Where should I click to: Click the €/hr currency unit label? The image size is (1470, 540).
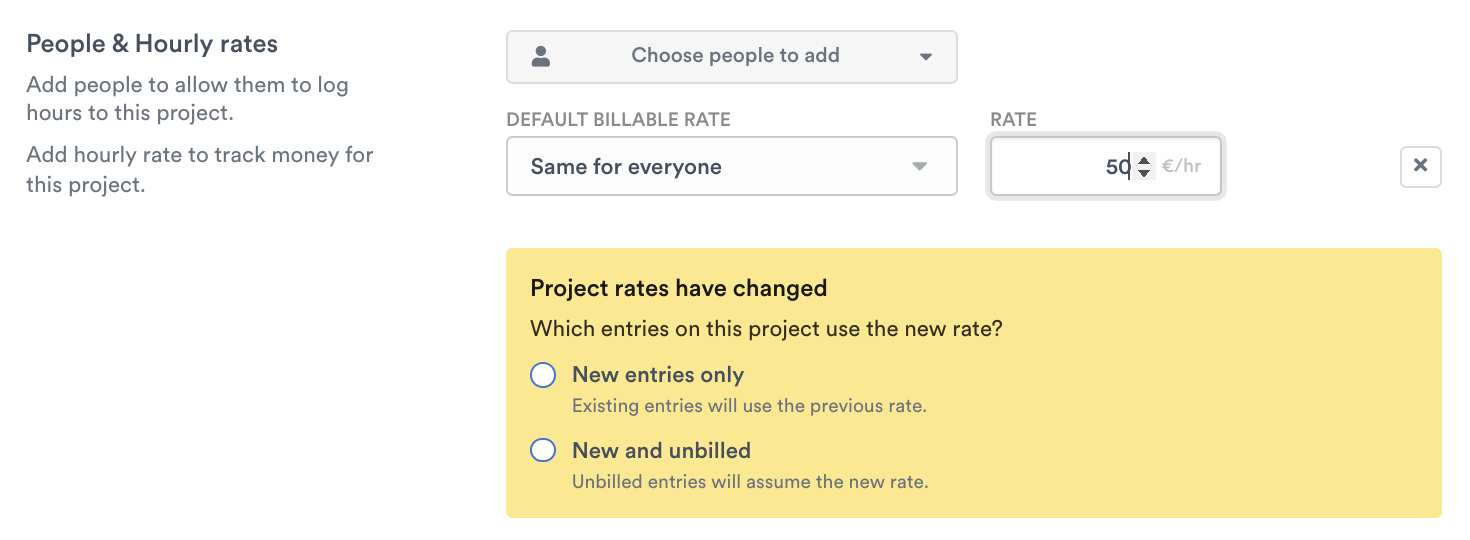pyautogui.click(x=1182, y=167)
